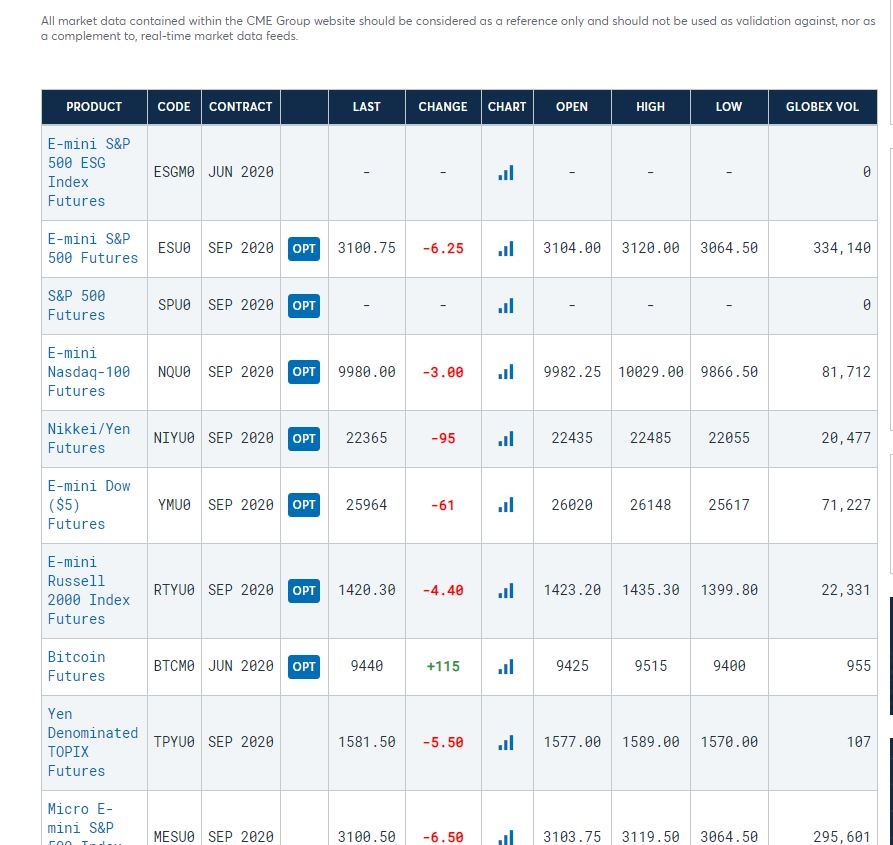Open chart icon in NQU0 row
The height and width of the screenshot is (845, 893).
[x=506, y=372]
